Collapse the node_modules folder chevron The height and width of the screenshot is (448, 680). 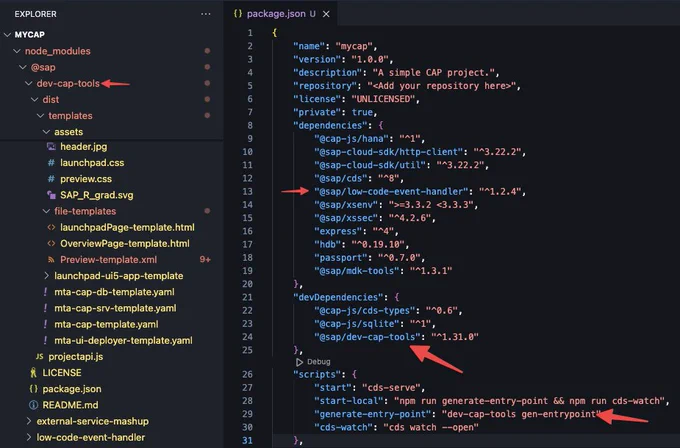tap(17, 51)
